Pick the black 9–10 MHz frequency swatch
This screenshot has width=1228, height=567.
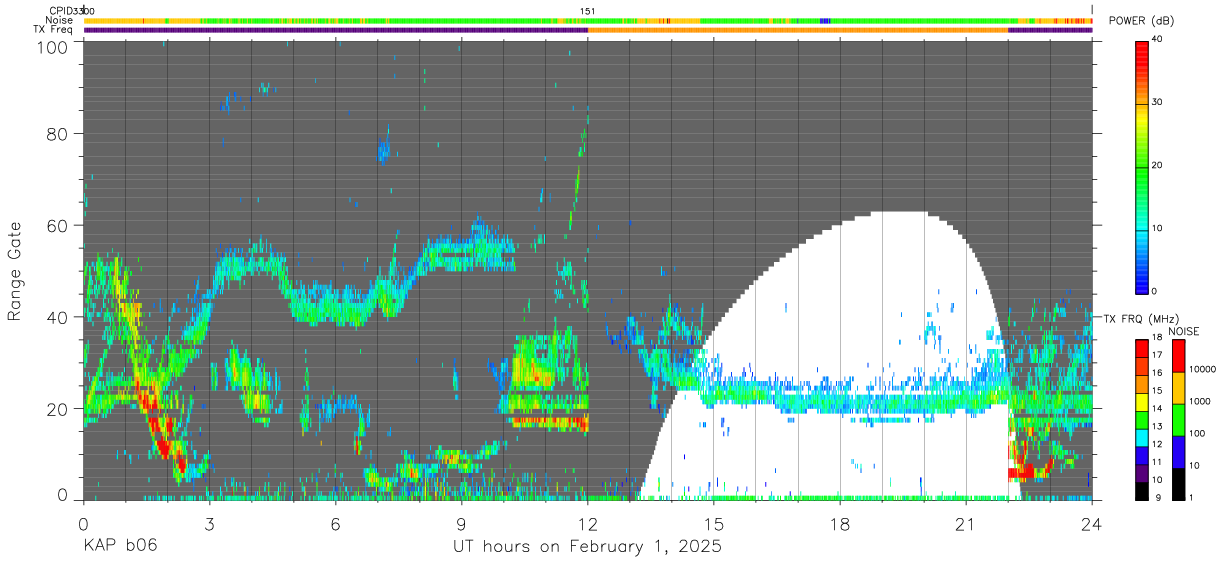click(1142, 490)
